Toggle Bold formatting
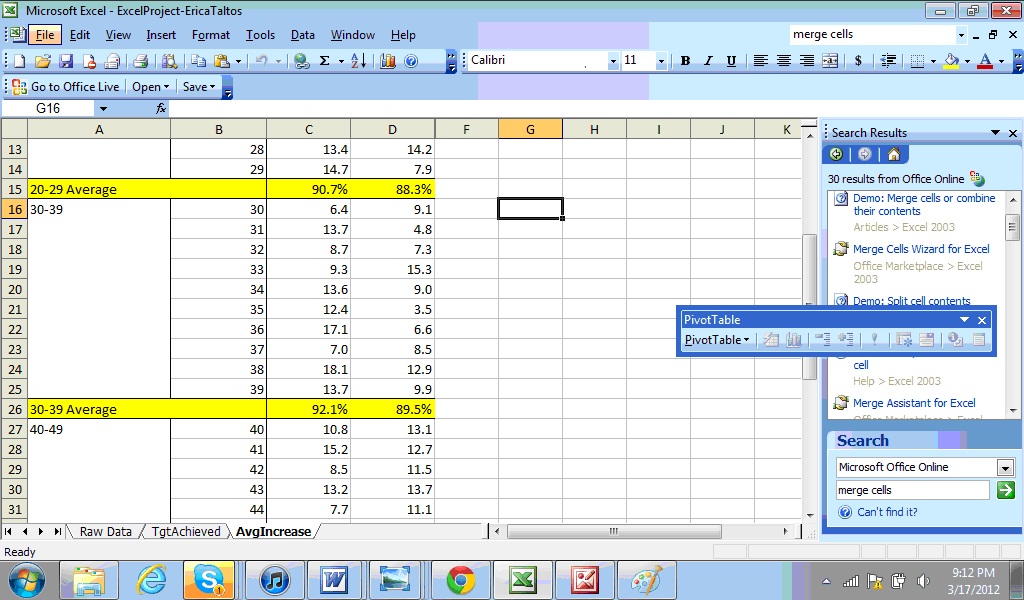The height and width of the screenshot is (600, 1024). tap(685, 61)
